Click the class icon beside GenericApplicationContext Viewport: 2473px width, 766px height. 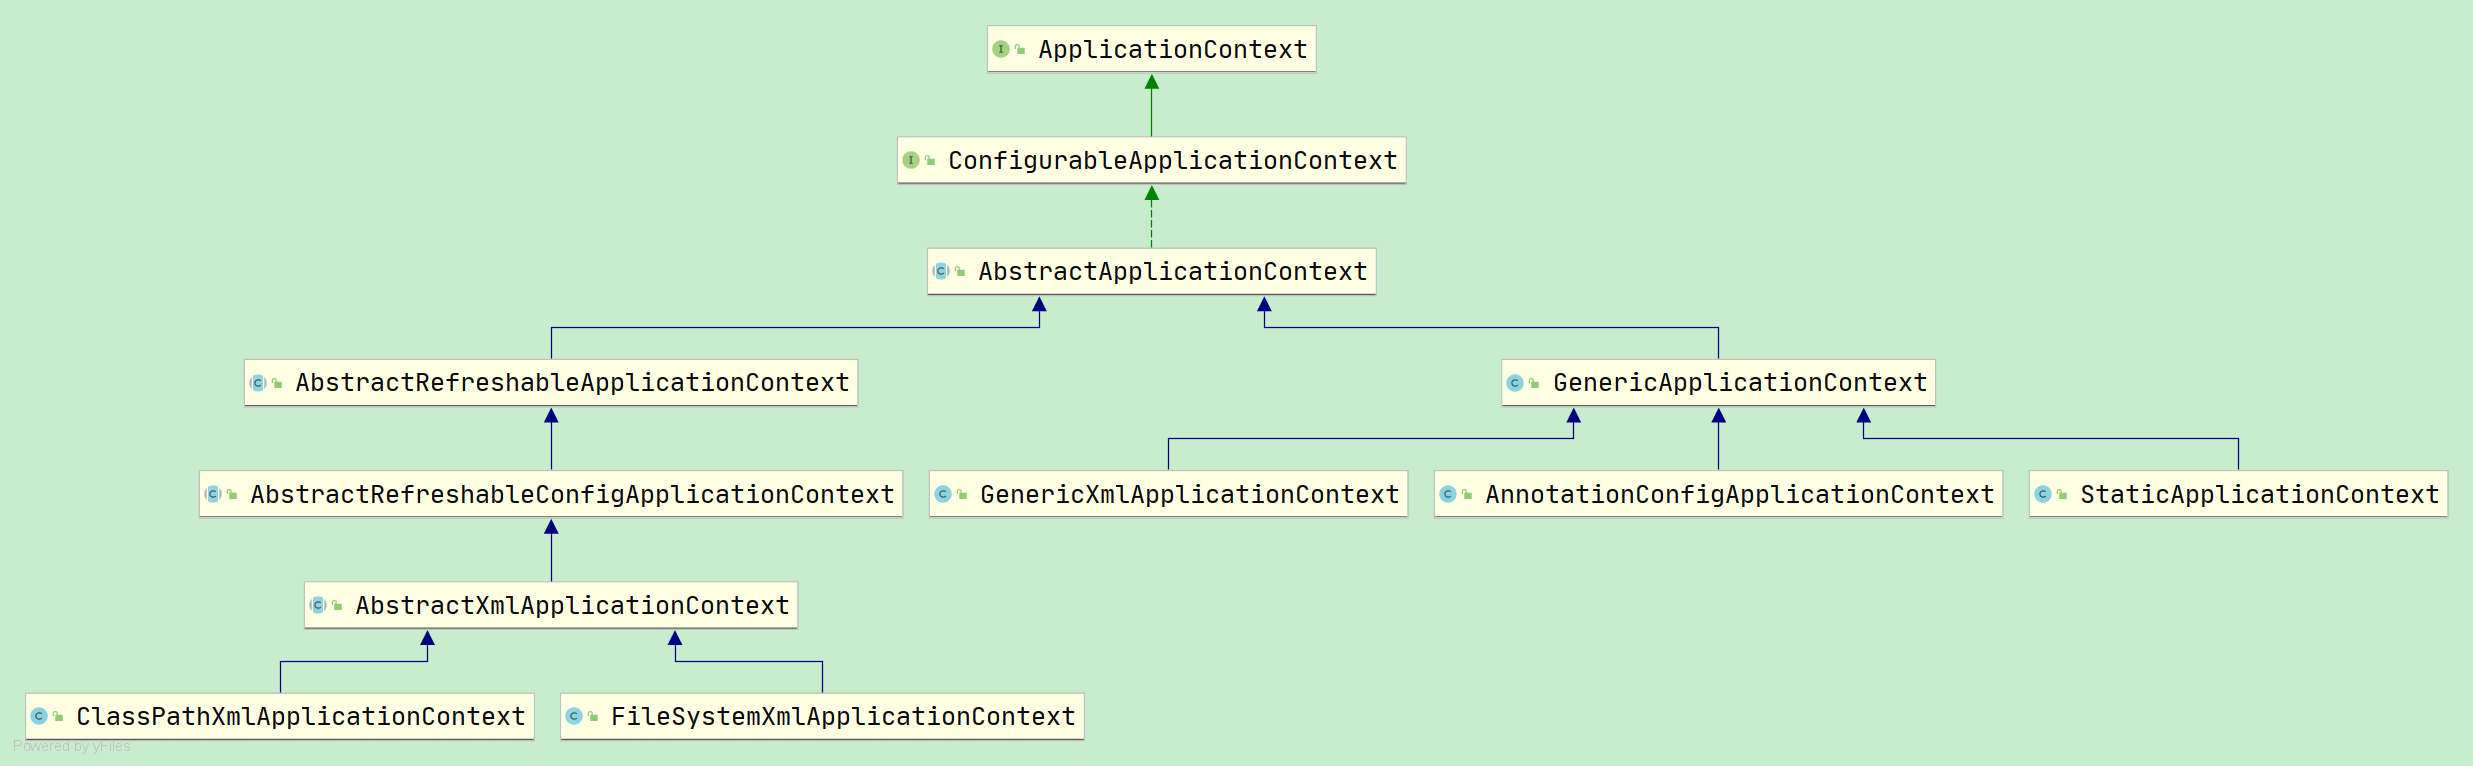point(1514,383)
